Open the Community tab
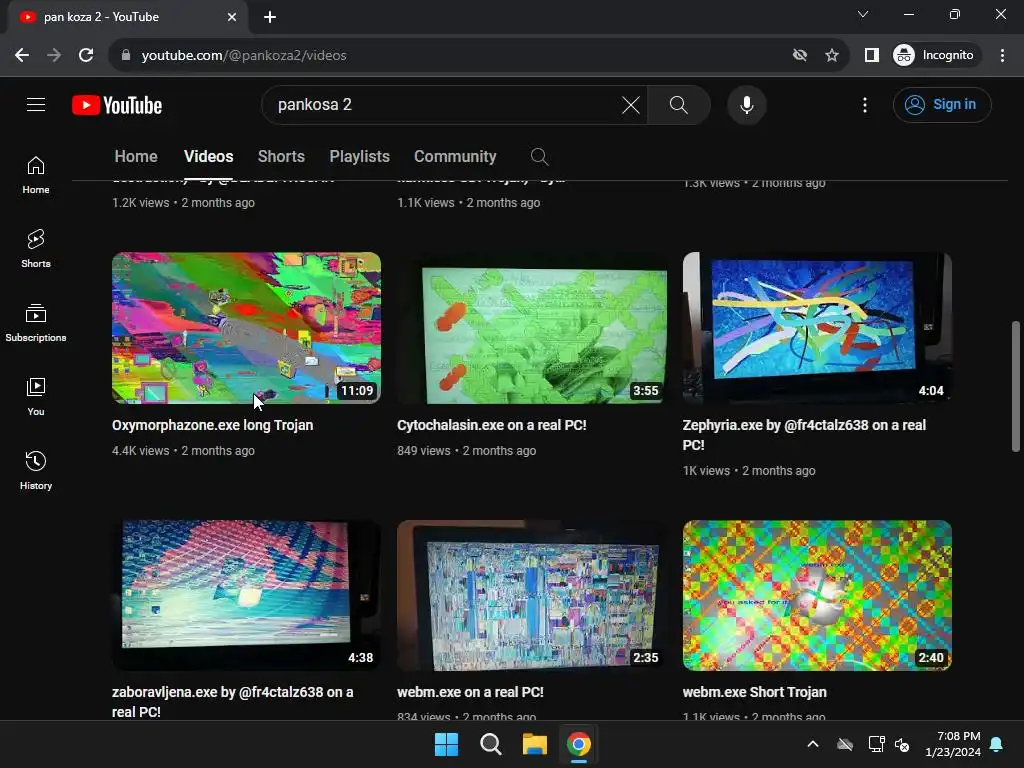Screen dimensions: 1024x768 (x=455, y=157)
